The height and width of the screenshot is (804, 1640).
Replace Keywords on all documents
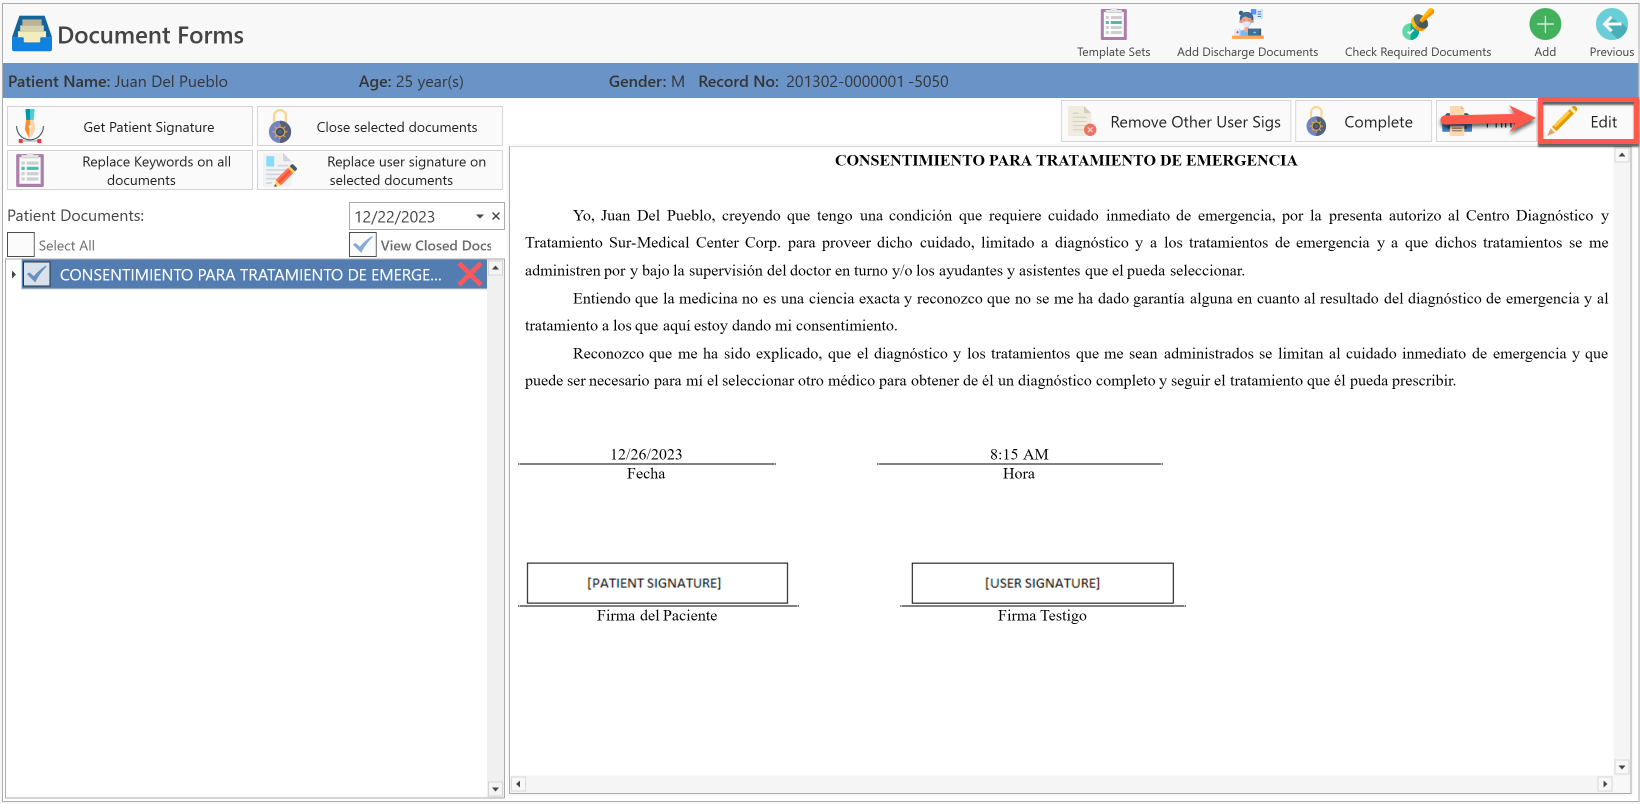pyautogui.click(x=130, y=170)
